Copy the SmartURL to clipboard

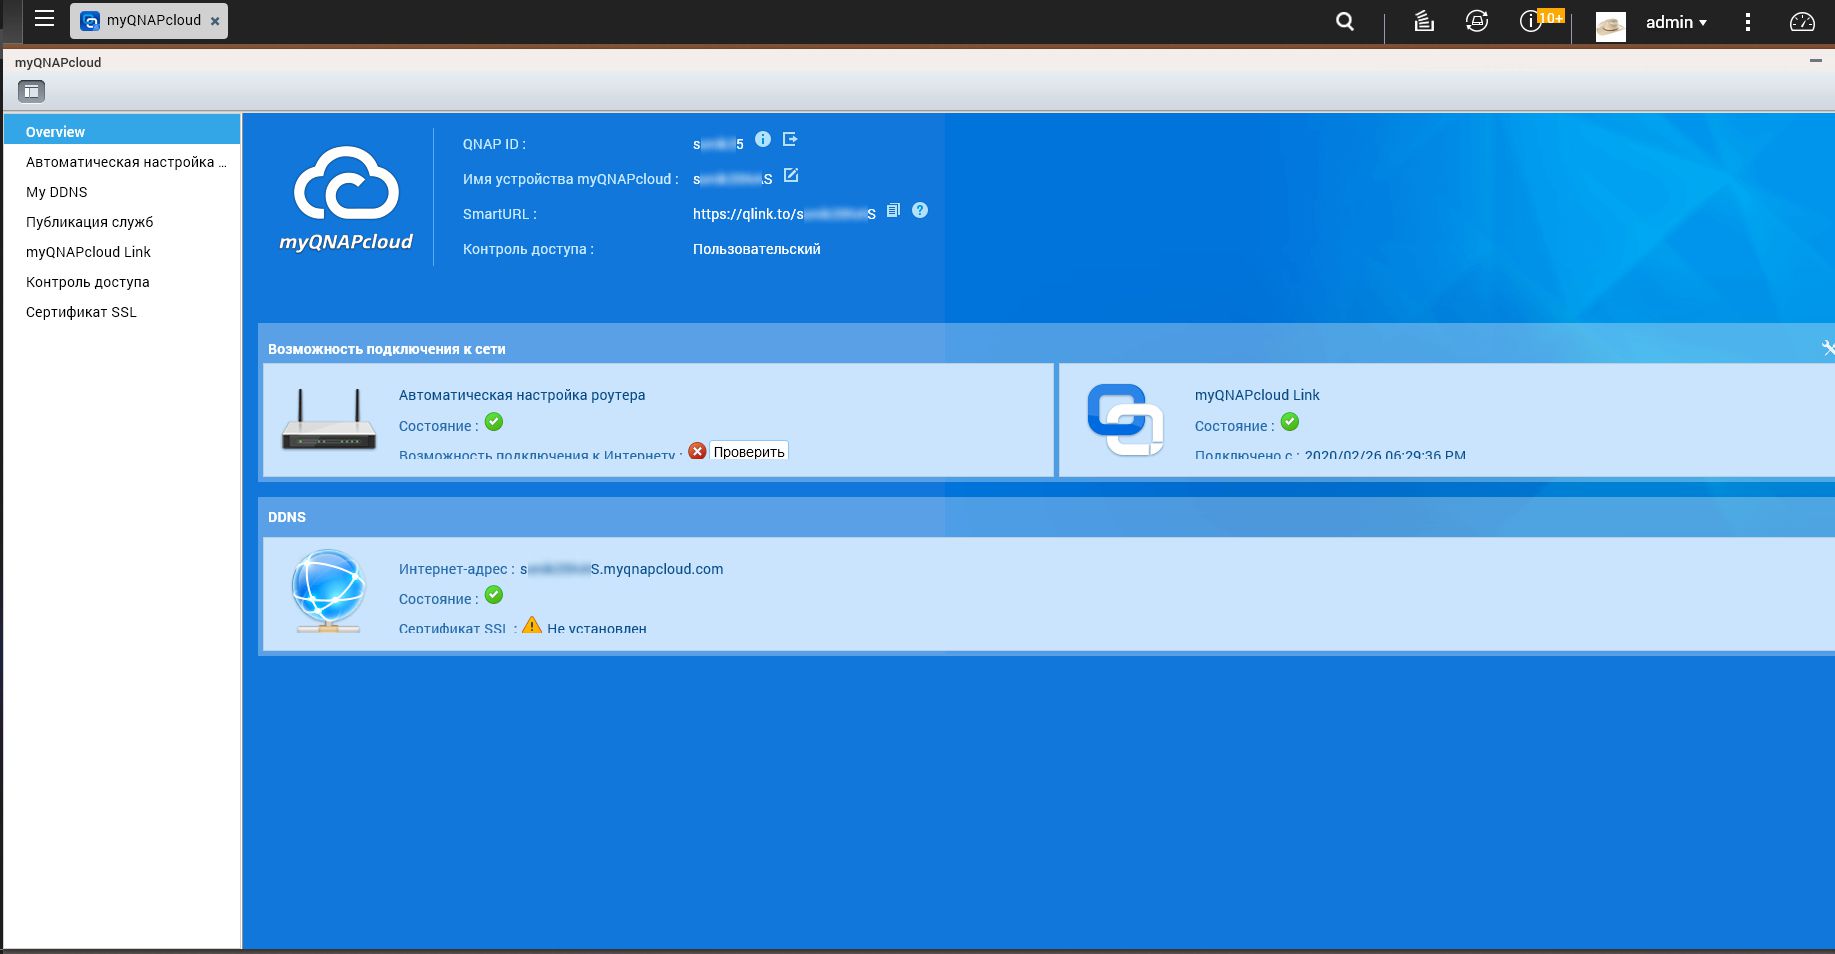point(893,210)
